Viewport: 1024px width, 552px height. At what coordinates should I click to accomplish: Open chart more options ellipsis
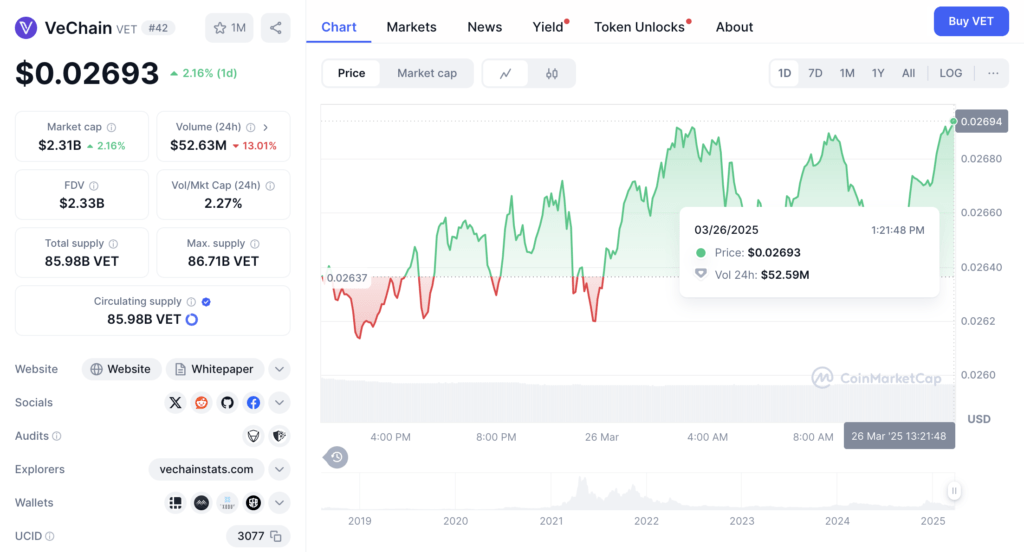[x=993, y=73]
